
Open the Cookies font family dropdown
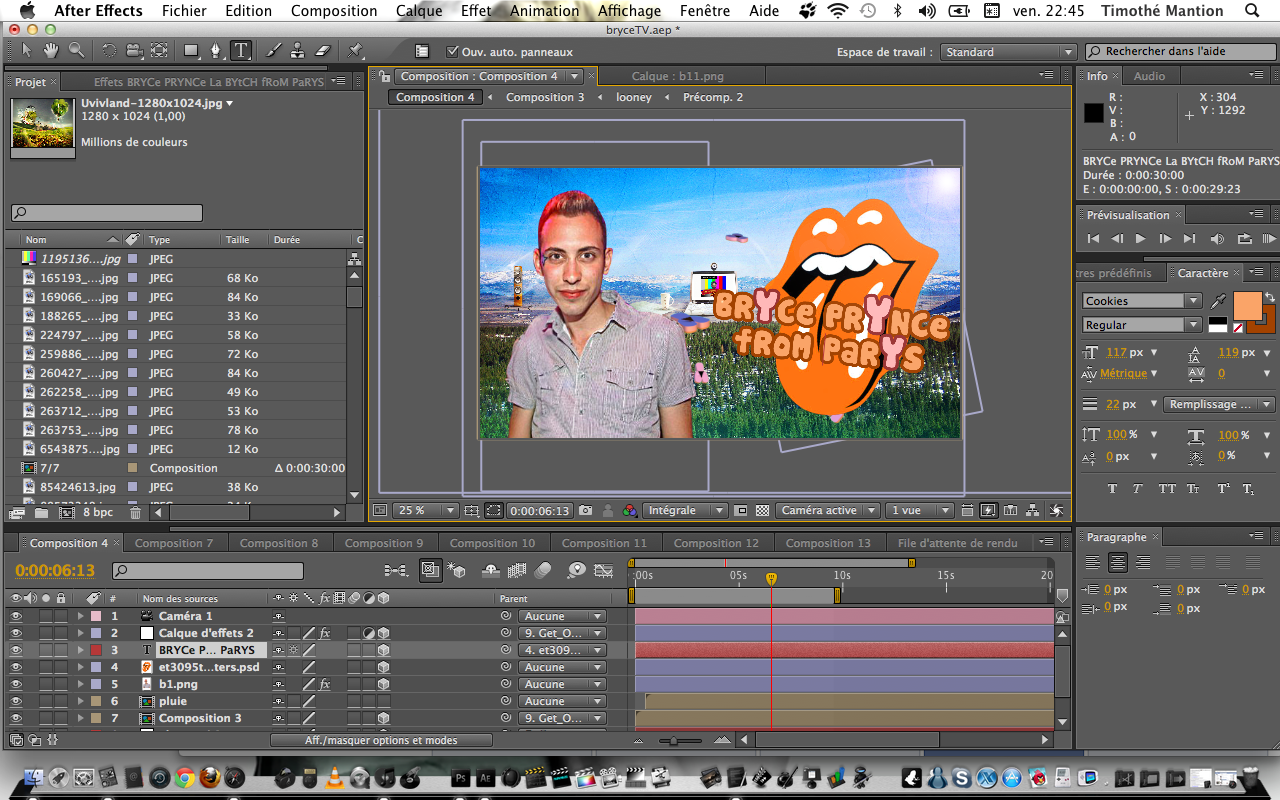(x=1142, y=301)
